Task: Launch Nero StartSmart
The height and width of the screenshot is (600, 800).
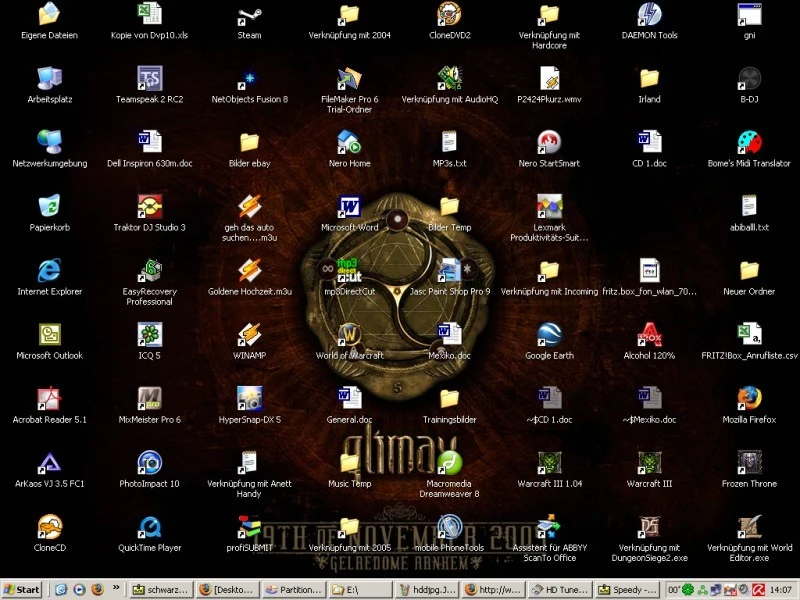Action: 548,144
